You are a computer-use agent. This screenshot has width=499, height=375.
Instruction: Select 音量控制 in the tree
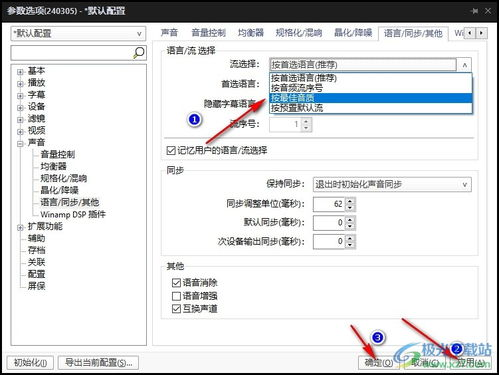tap(58, 154)
